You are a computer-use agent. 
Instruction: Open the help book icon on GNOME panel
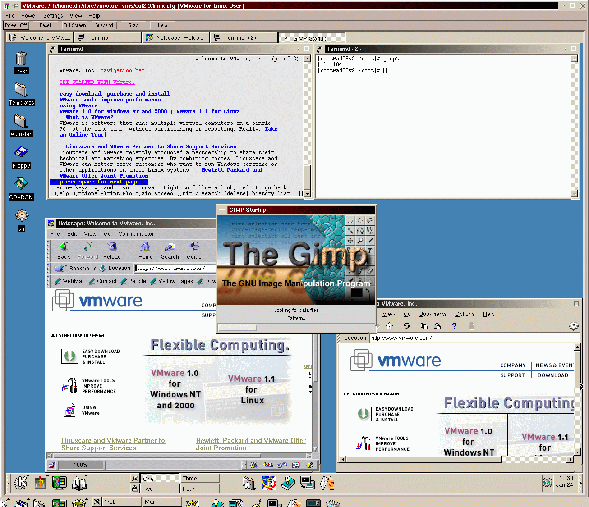click(x=80, y=483)
